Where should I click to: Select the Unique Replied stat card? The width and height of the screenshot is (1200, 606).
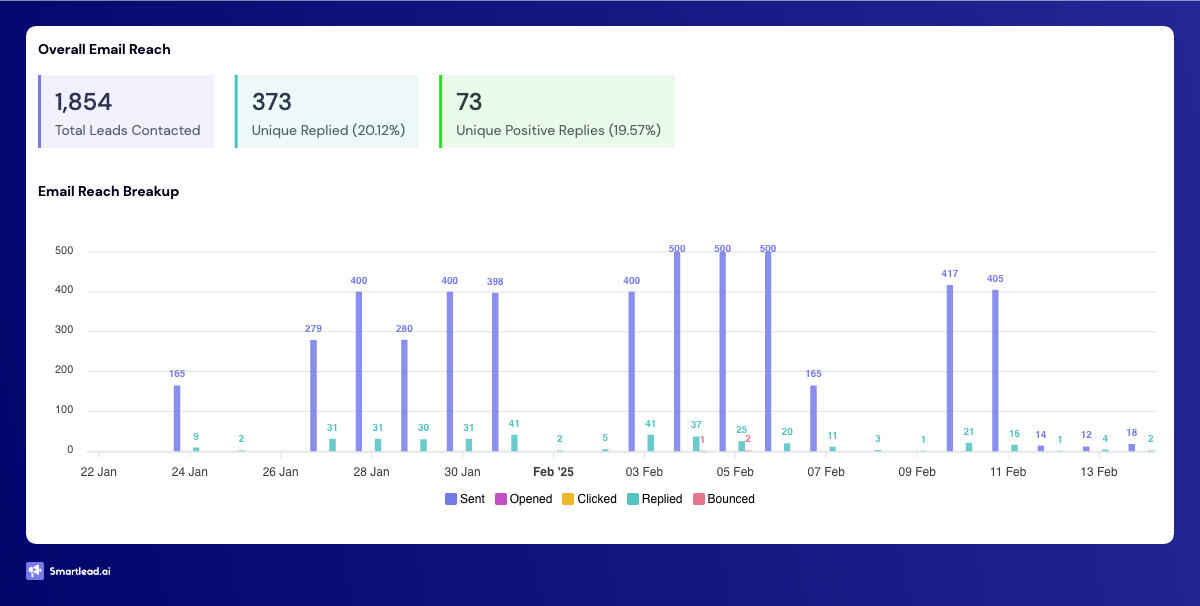coord(328,112)
